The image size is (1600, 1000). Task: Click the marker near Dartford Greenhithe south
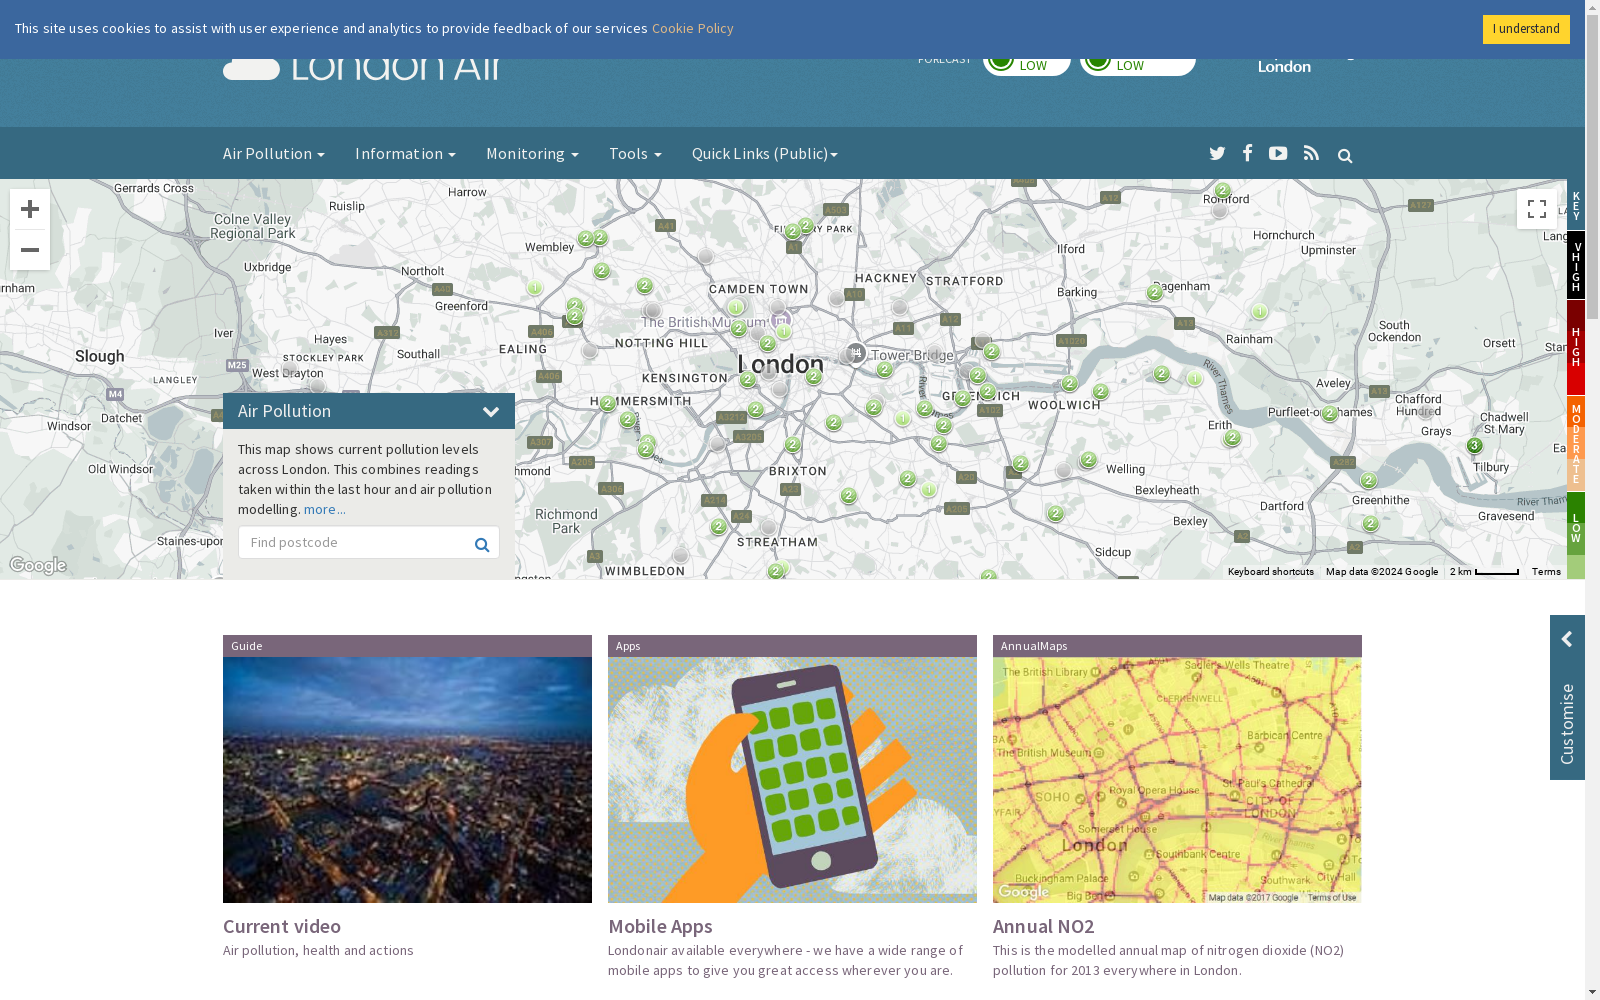click(x=1370, y=524)
